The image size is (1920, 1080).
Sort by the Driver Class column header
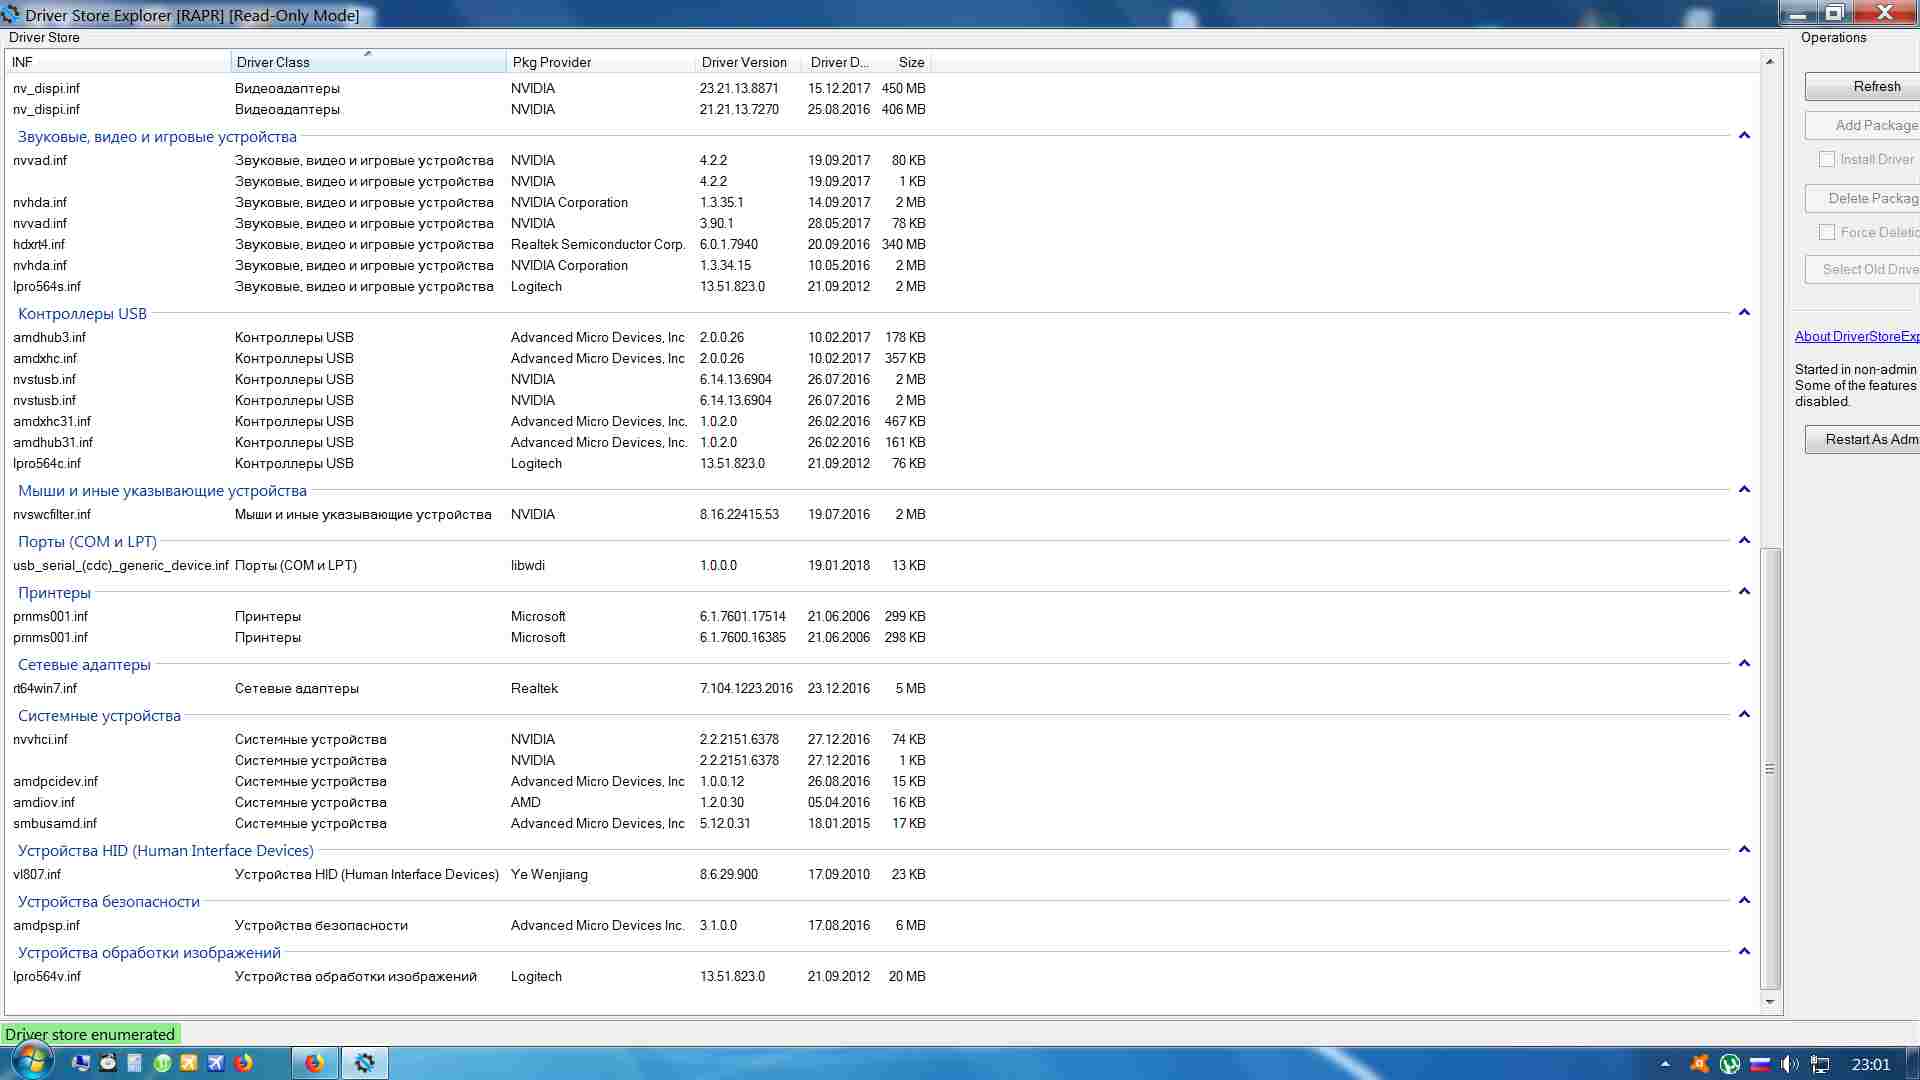368,62
